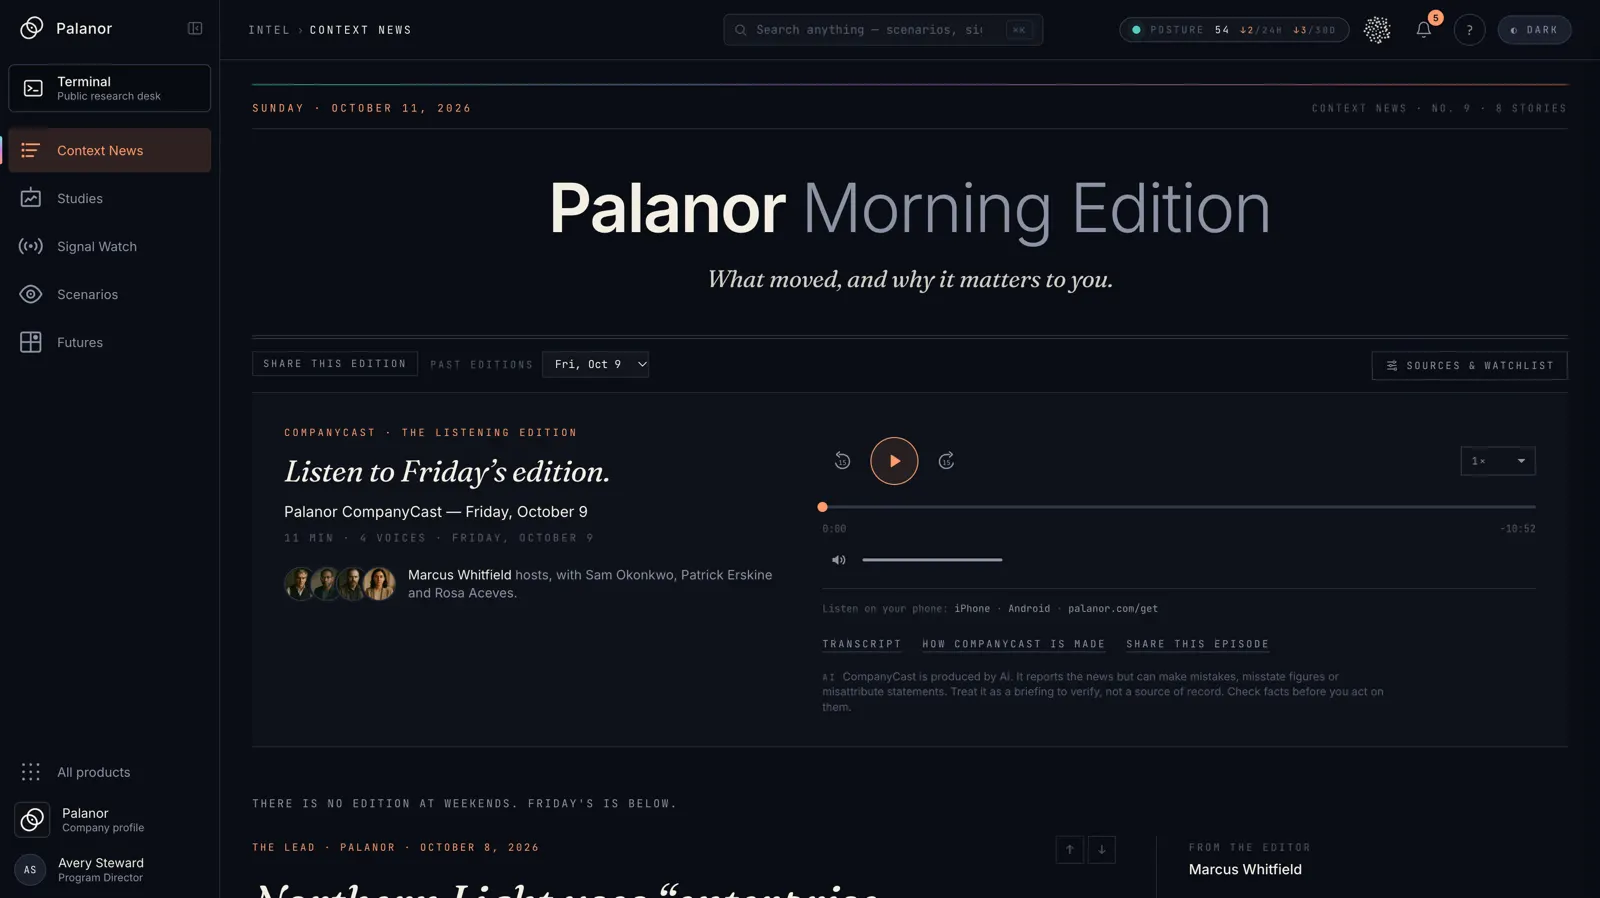This screenshot has height=898, width=1600.
Task: Open the past editions date dropdown
Action: click(x=596, y=365)
